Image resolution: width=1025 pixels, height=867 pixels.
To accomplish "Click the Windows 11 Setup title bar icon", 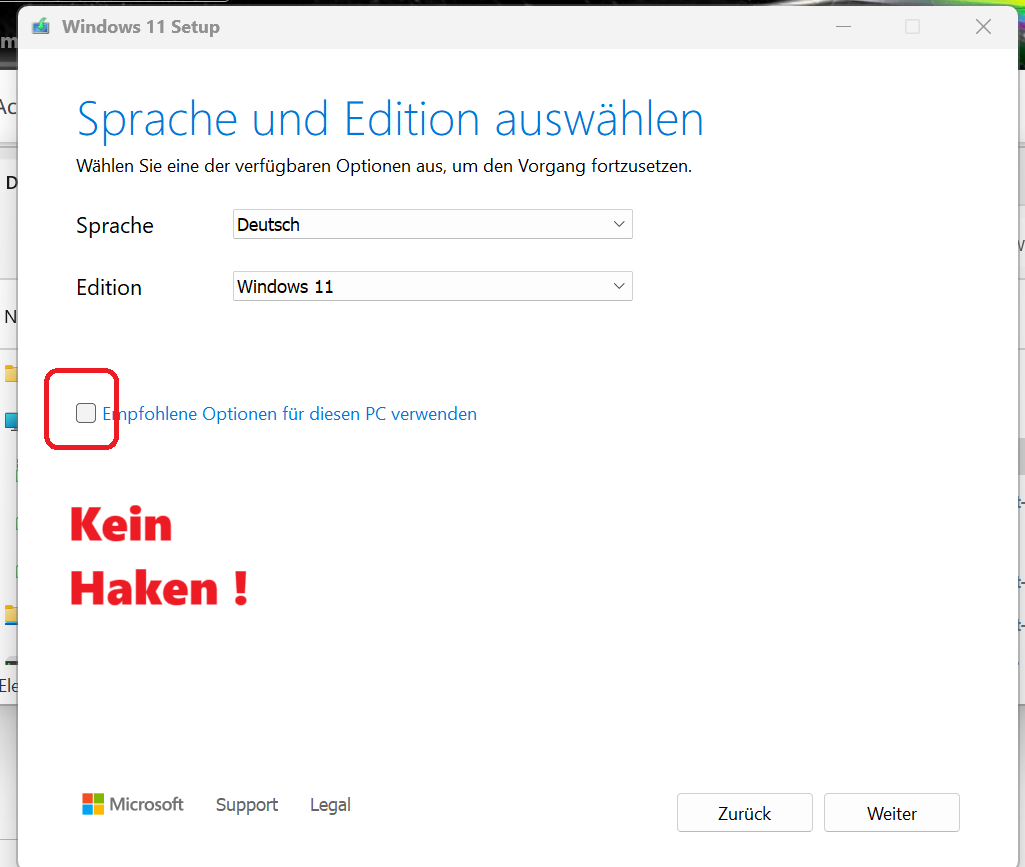I will pos(41,26).
